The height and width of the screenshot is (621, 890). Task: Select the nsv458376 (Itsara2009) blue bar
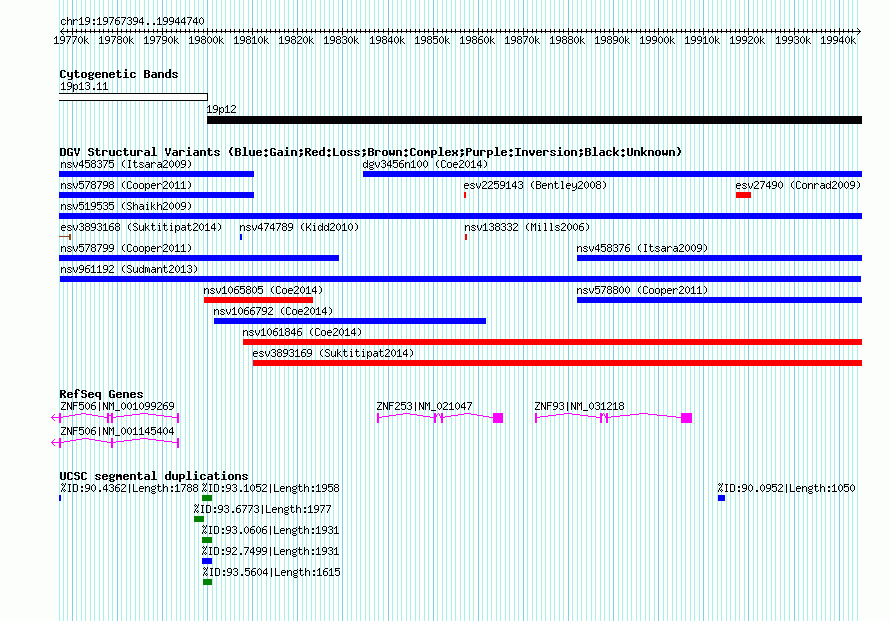click(719, 258)
